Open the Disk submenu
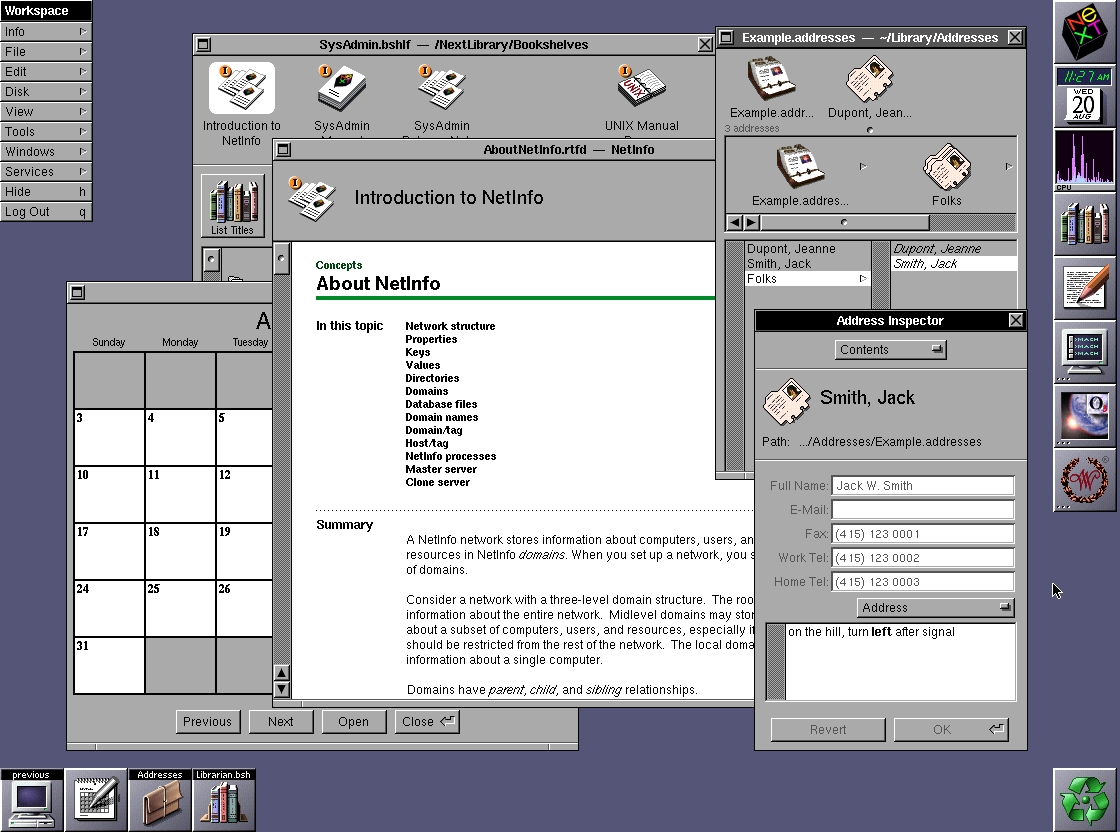1120x832 pixels. pos(46,91)
